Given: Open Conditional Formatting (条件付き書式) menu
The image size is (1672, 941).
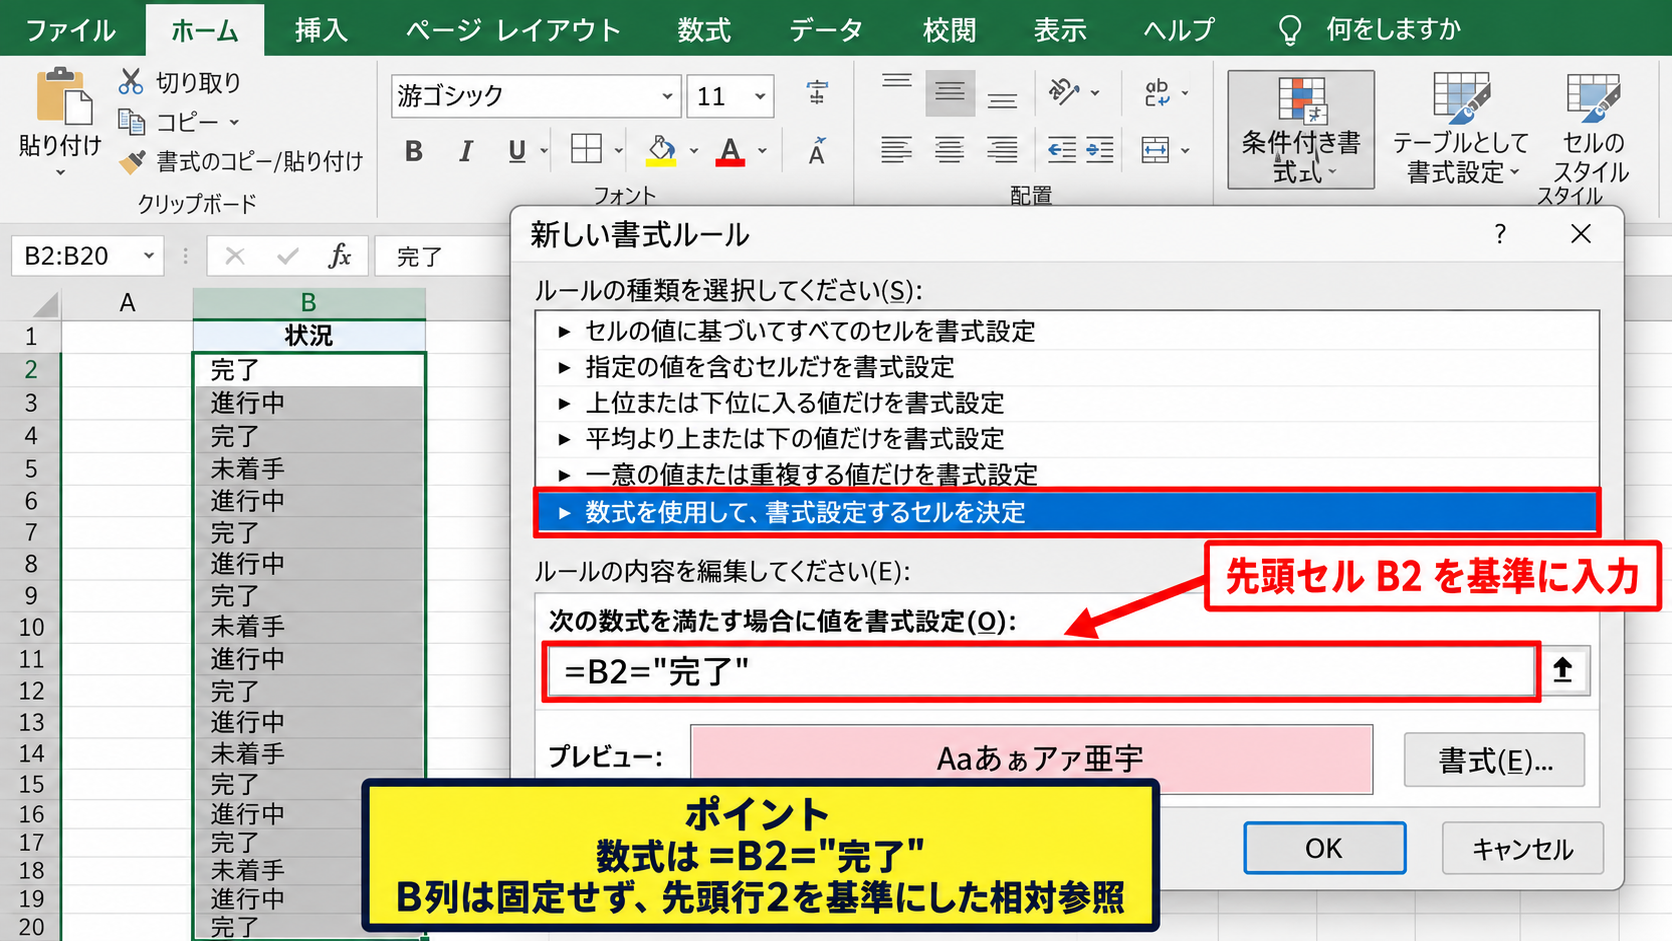Looking at the screenshot, I should tap(1300, 129).
